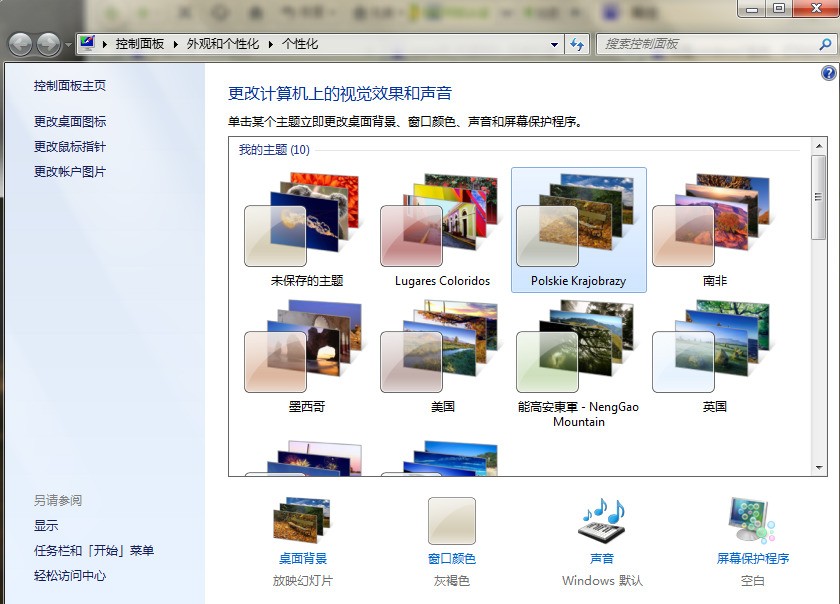
Task: Open 显示 link under 另请参阅
Action: pyautogui.click(x=46, y=526)
